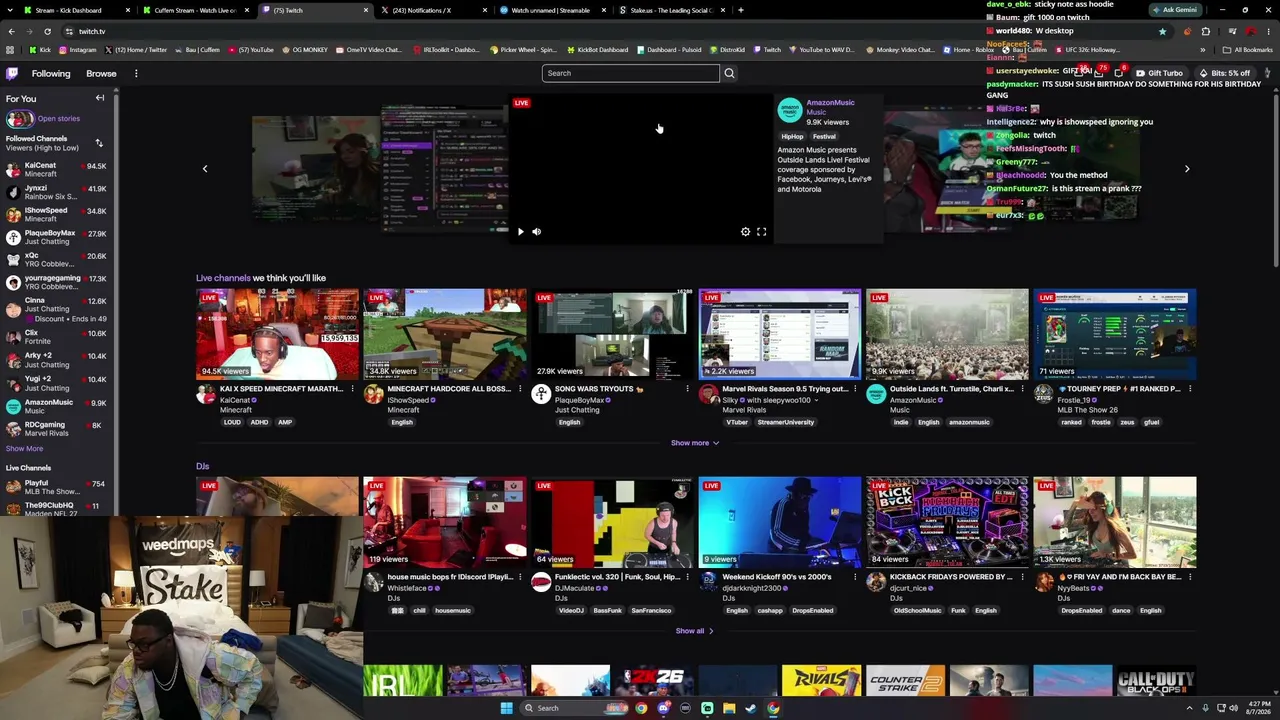
Task: Open AmazonMusic avatar in featured panel
Action: coord(790,110)
